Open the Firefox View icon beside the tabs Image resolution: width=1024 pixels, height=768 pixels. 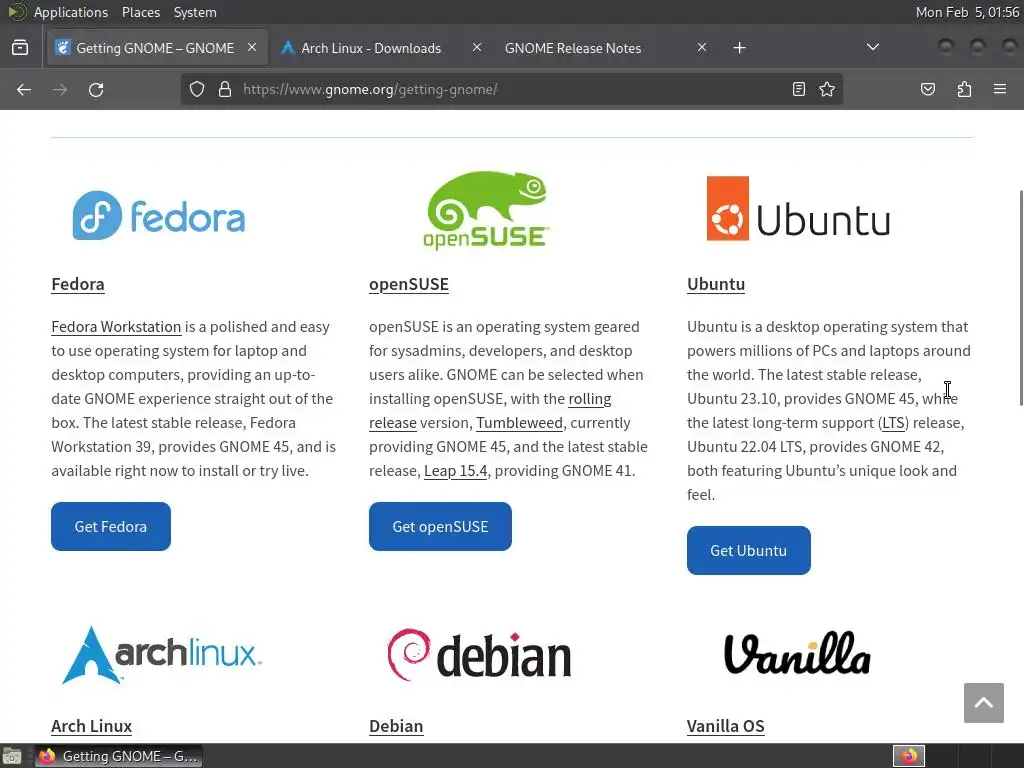20,48
